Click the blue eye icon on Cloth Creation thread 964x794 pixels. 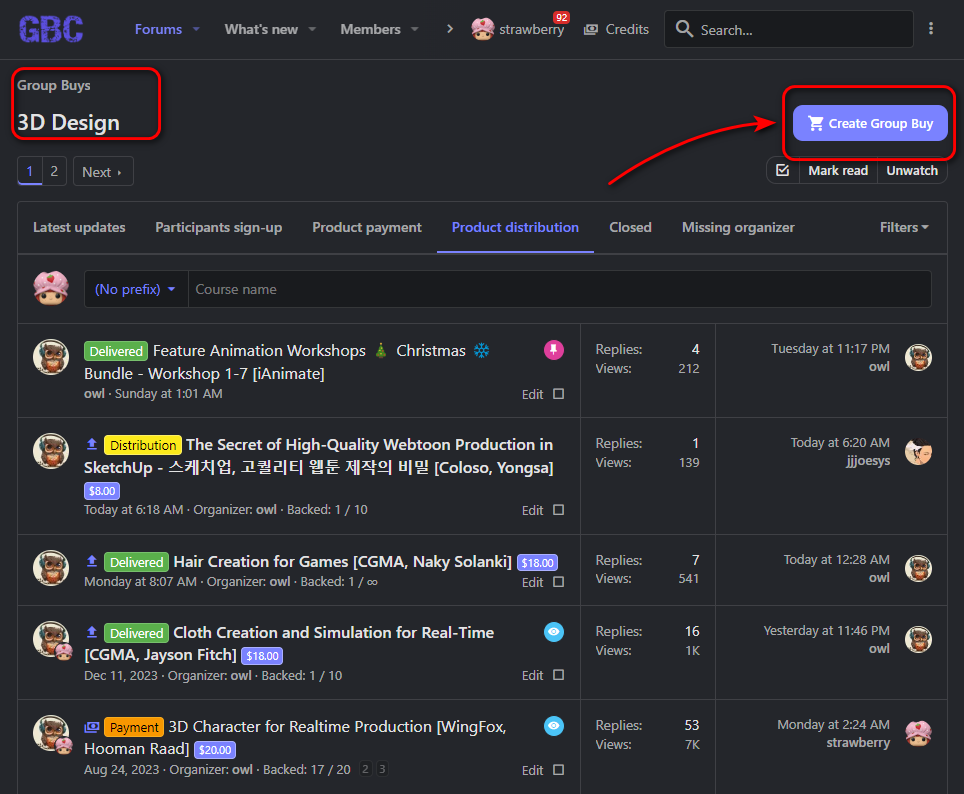pyautogui.click(x=553, y=632)
